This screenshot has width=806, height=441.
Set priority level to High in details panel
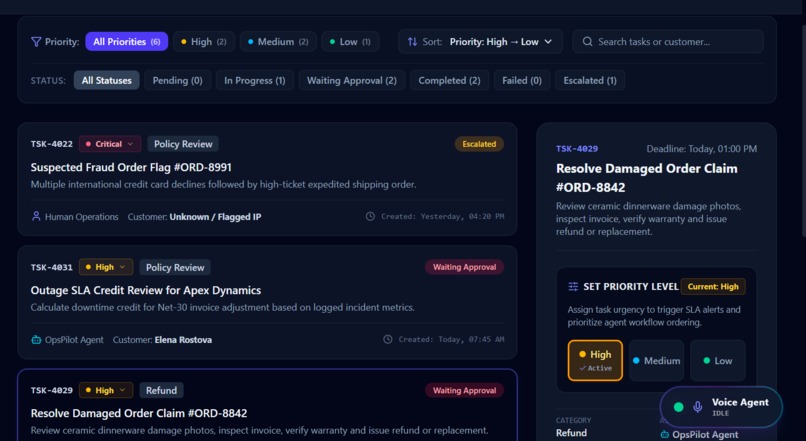point(595,360)
